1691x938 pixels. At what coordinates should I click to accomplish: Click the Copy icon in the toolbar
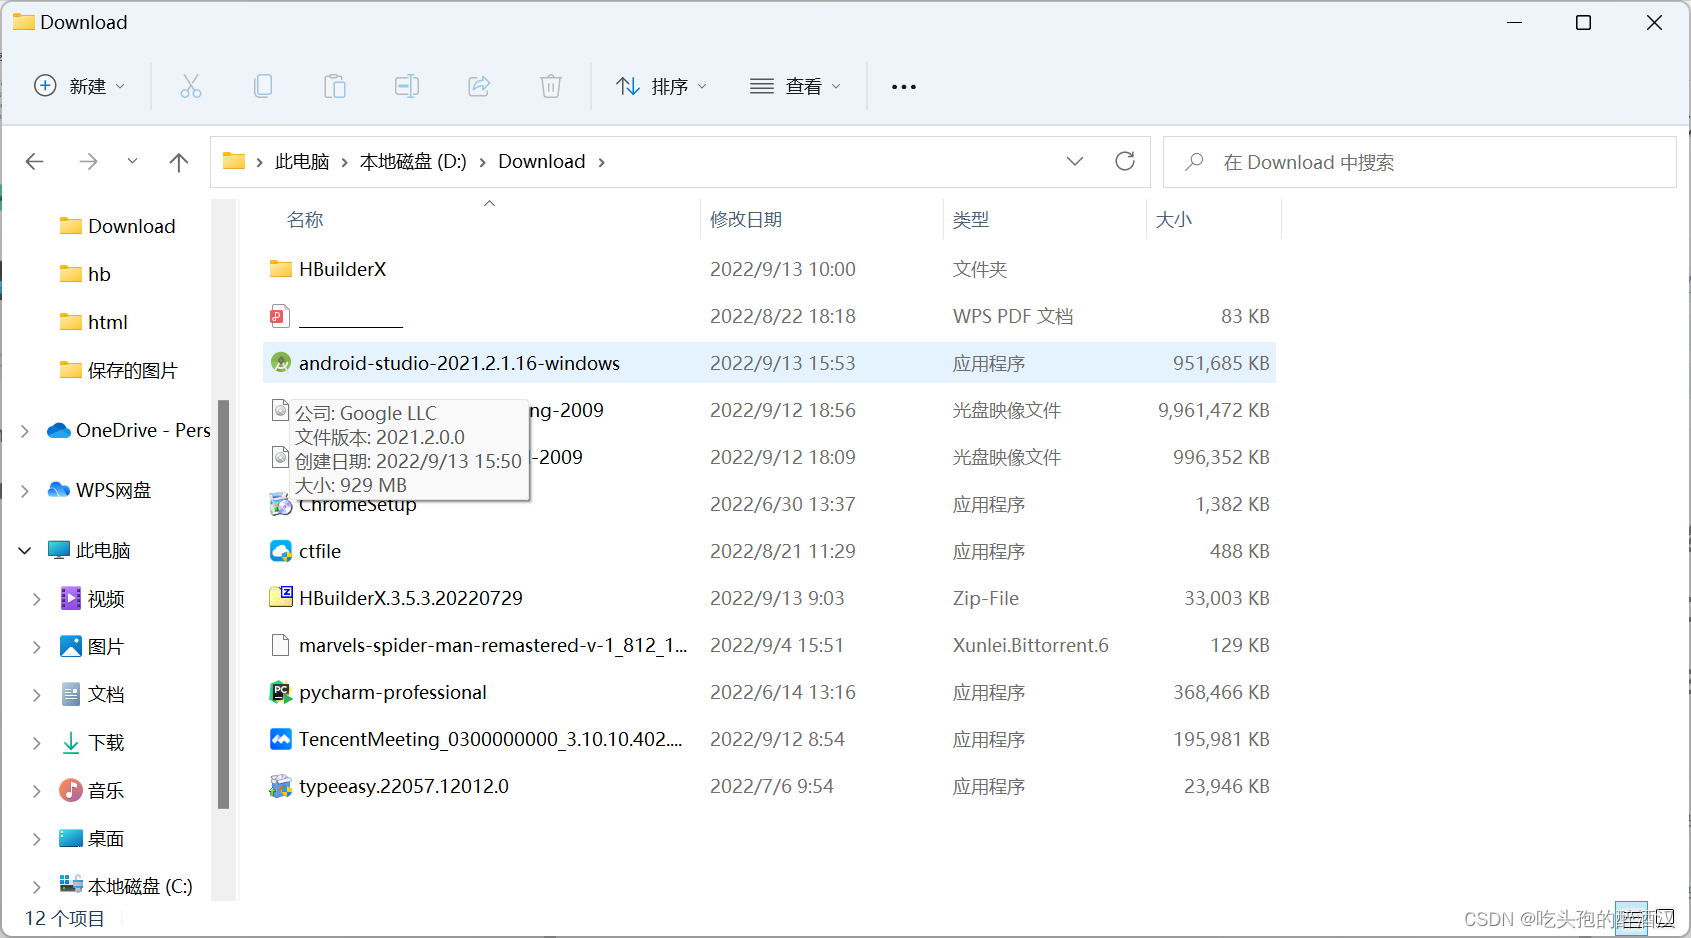point(263,86)
